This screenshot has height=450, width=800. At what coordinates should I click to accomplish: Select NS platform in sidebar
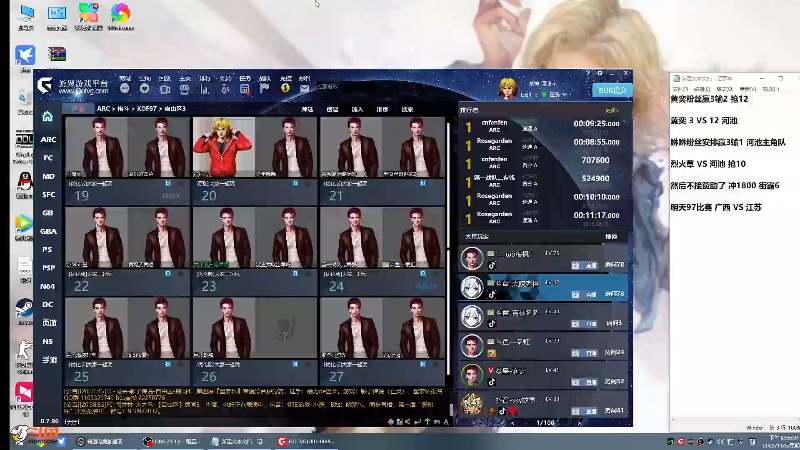pyautogui.click(x=48, y=341)
